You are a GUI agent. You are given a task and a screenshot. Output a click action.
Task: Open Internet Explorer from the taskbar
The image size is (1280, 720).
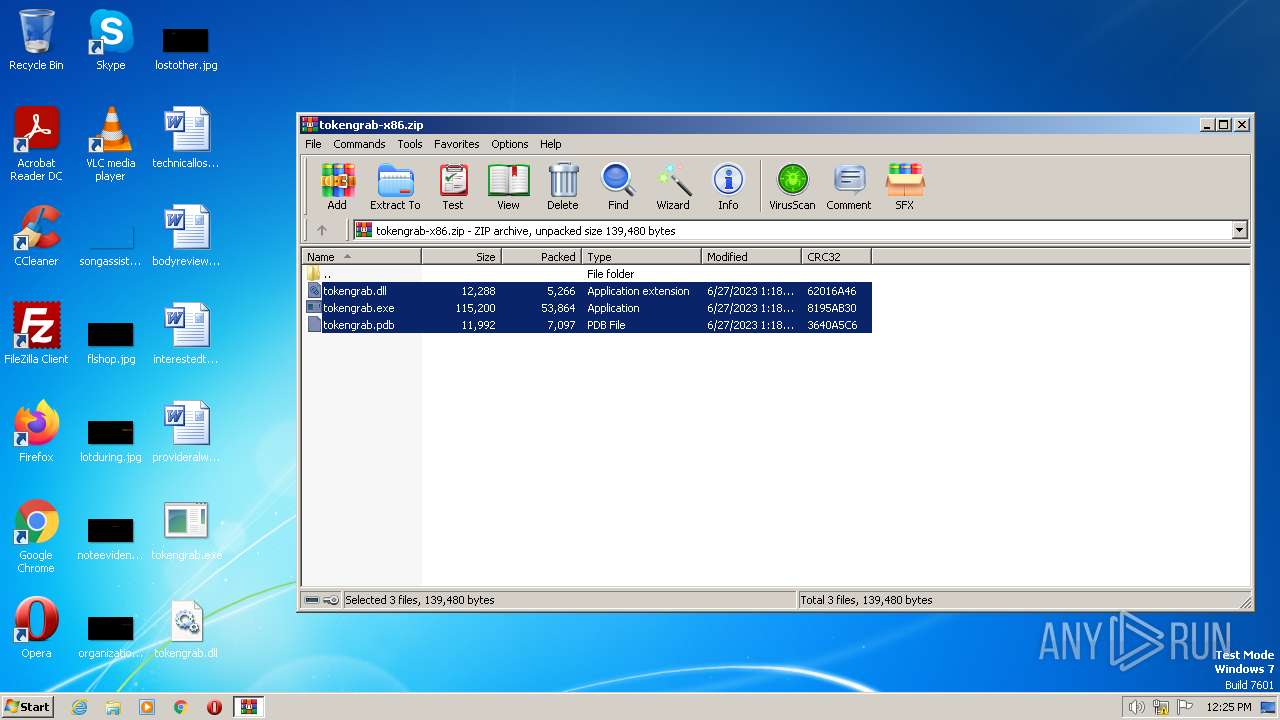tap(79, 707)
